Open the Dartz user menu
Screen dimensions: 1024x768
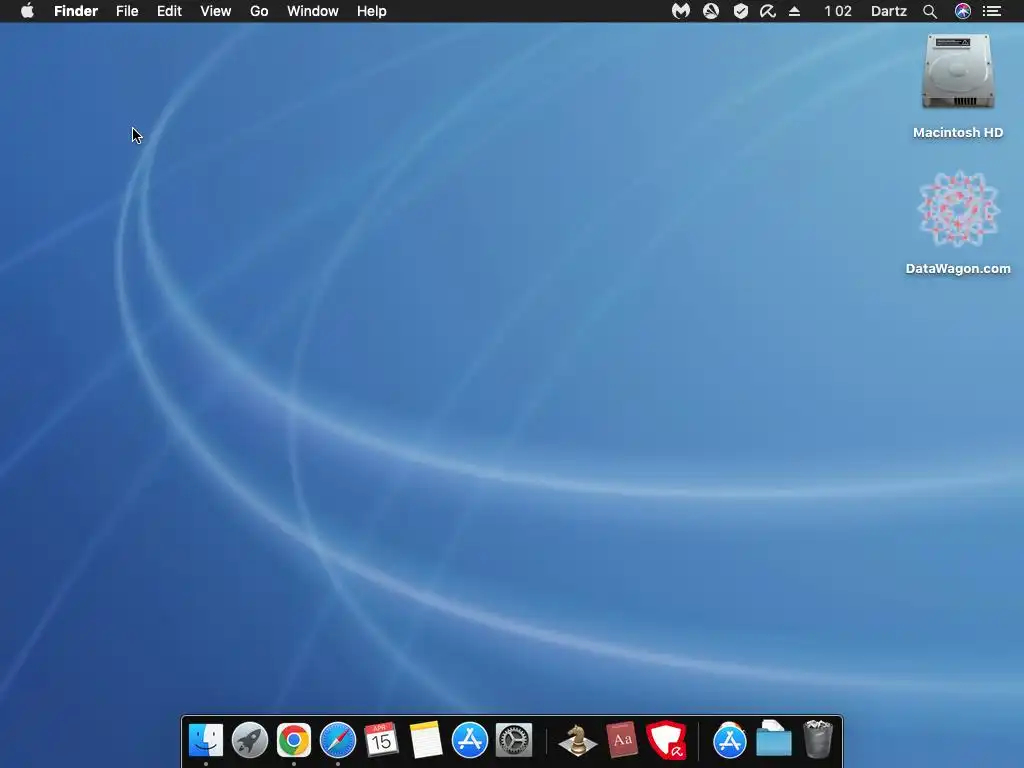889,11
